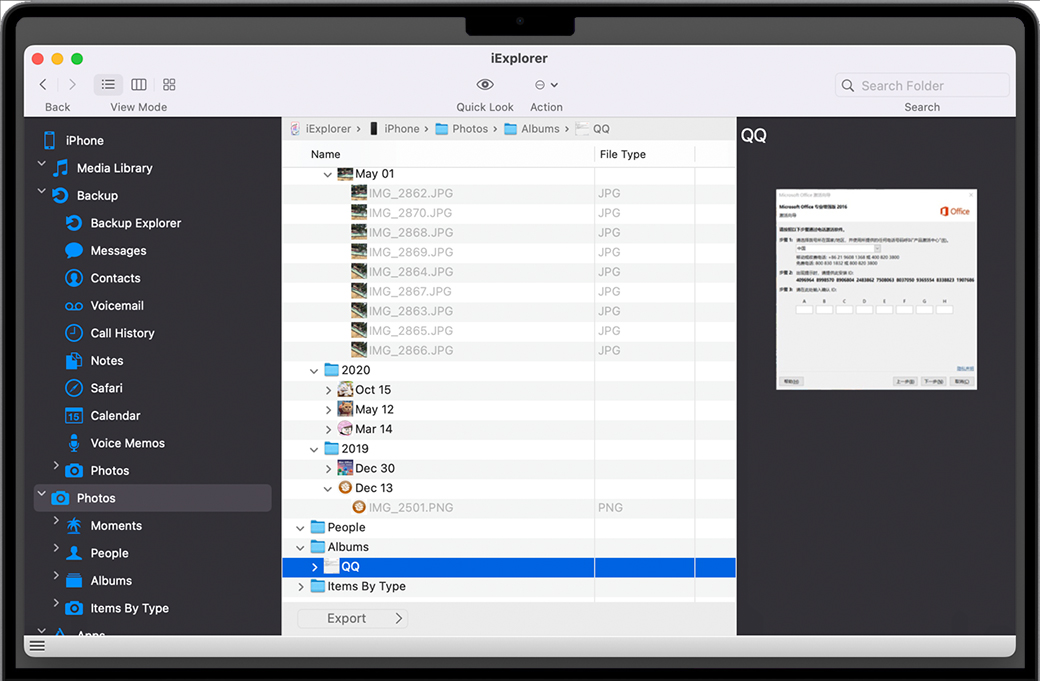Select Safari in the sidebar
1040x681 pixels.
(x=106, y=388)
